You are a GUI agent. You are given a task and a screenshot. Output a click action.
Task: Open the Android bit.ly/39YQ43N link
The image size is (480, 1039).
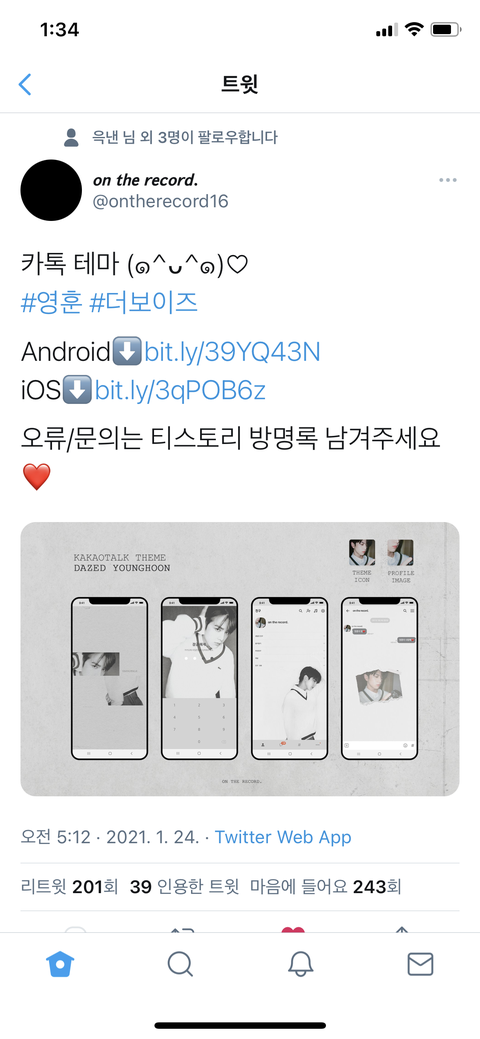click(232, 352)
